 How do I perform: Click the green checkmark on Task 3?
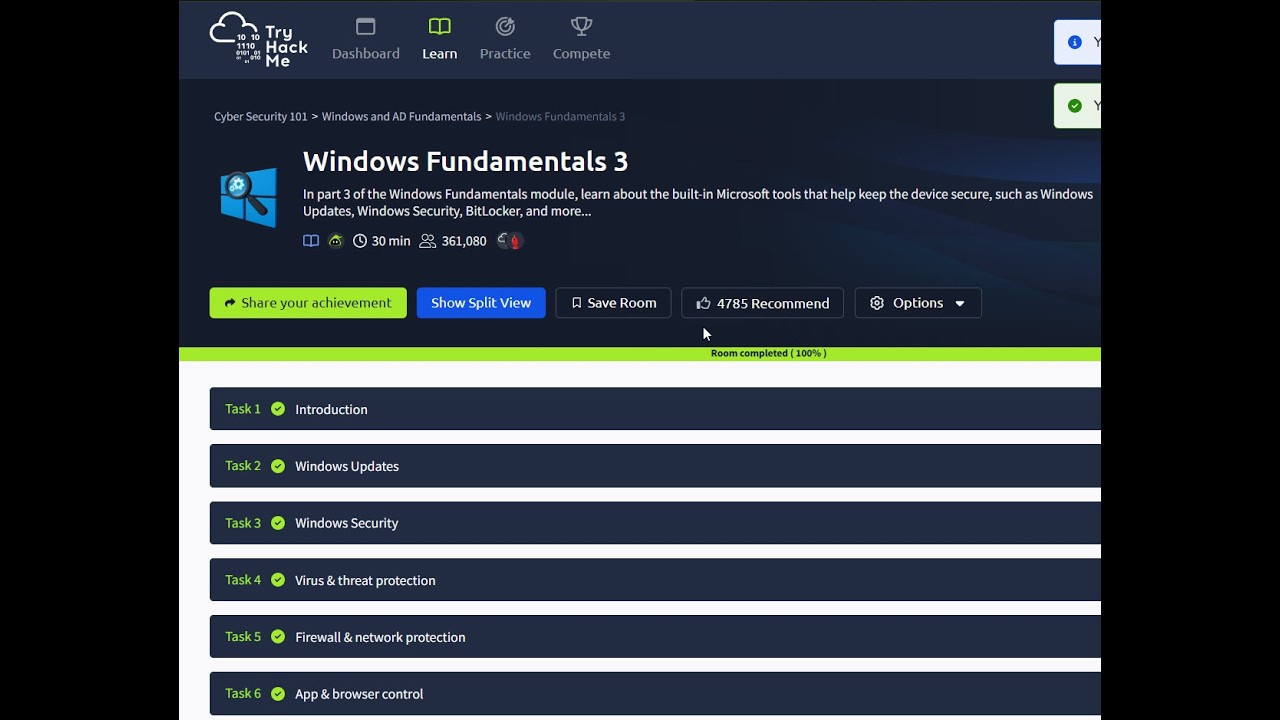coord(278,523)
